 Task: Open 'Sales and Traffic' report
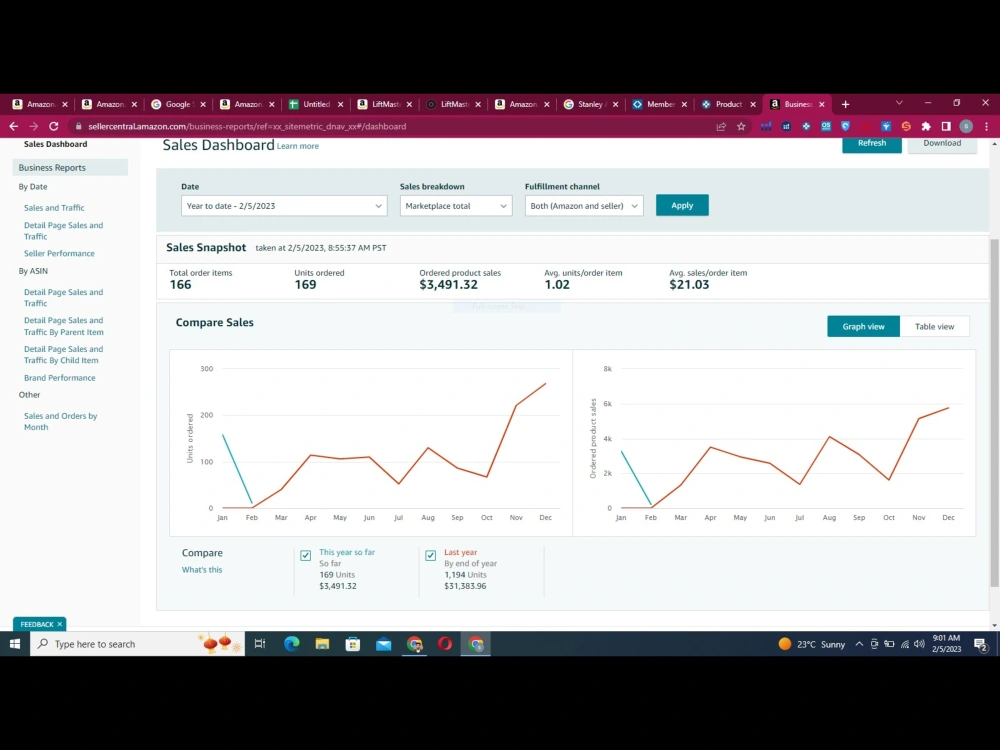point(54,208)
